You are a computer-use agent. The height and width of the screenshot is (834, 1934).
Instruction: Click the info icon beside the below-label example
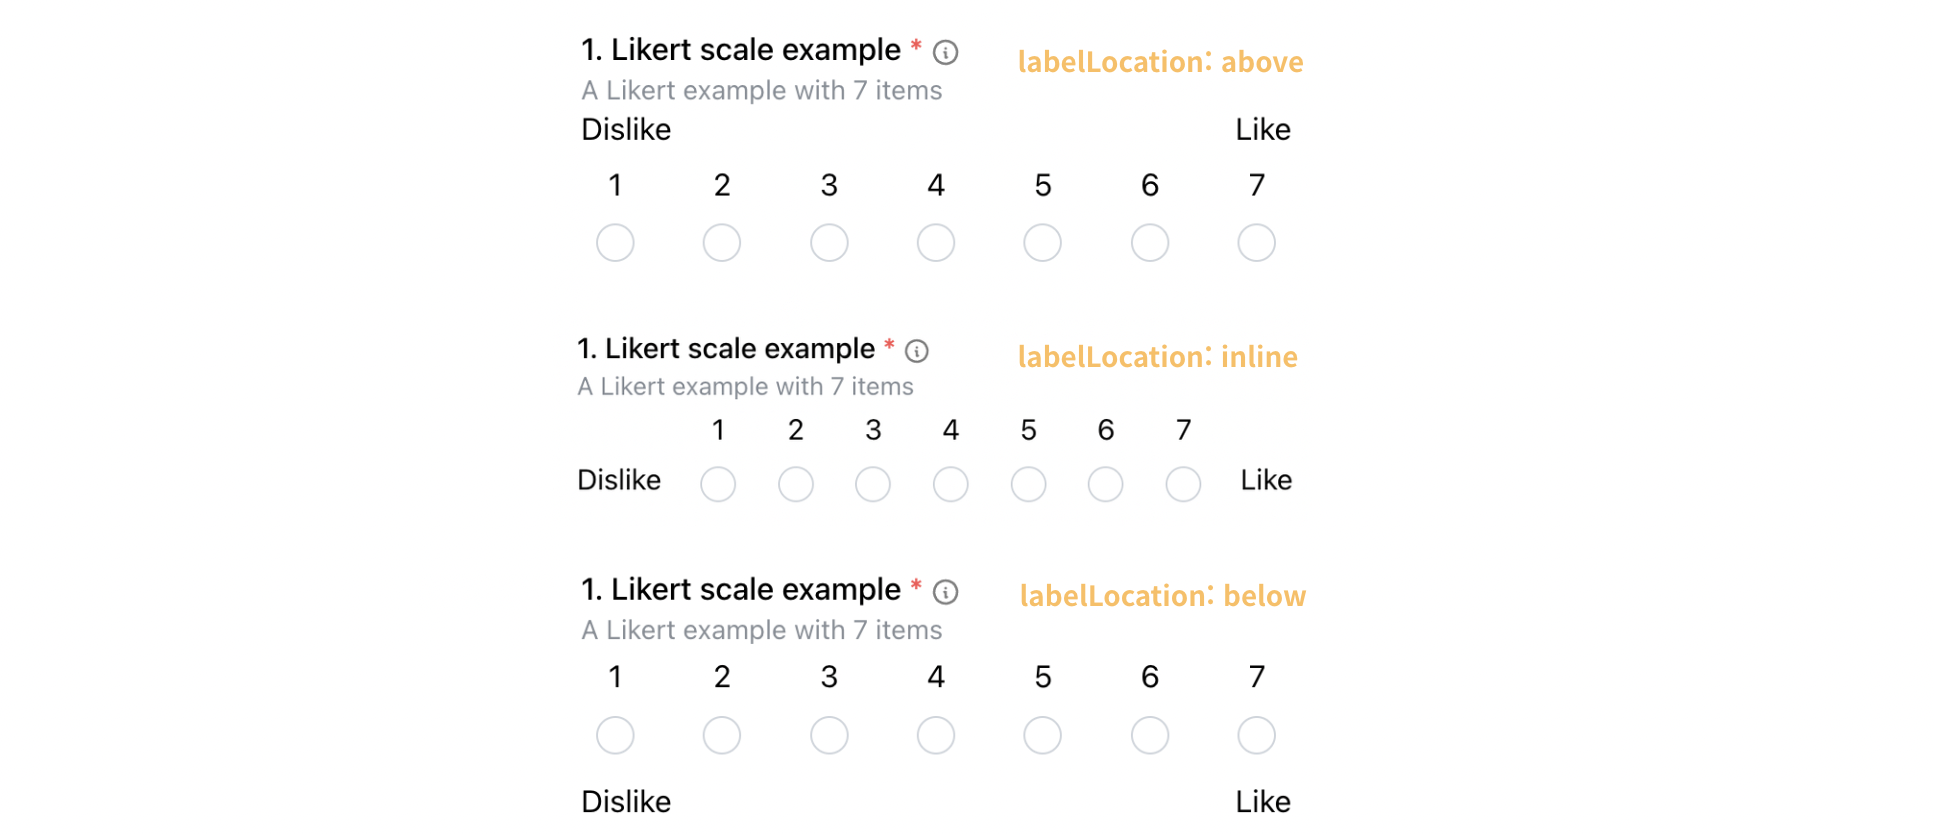(944, 592)
